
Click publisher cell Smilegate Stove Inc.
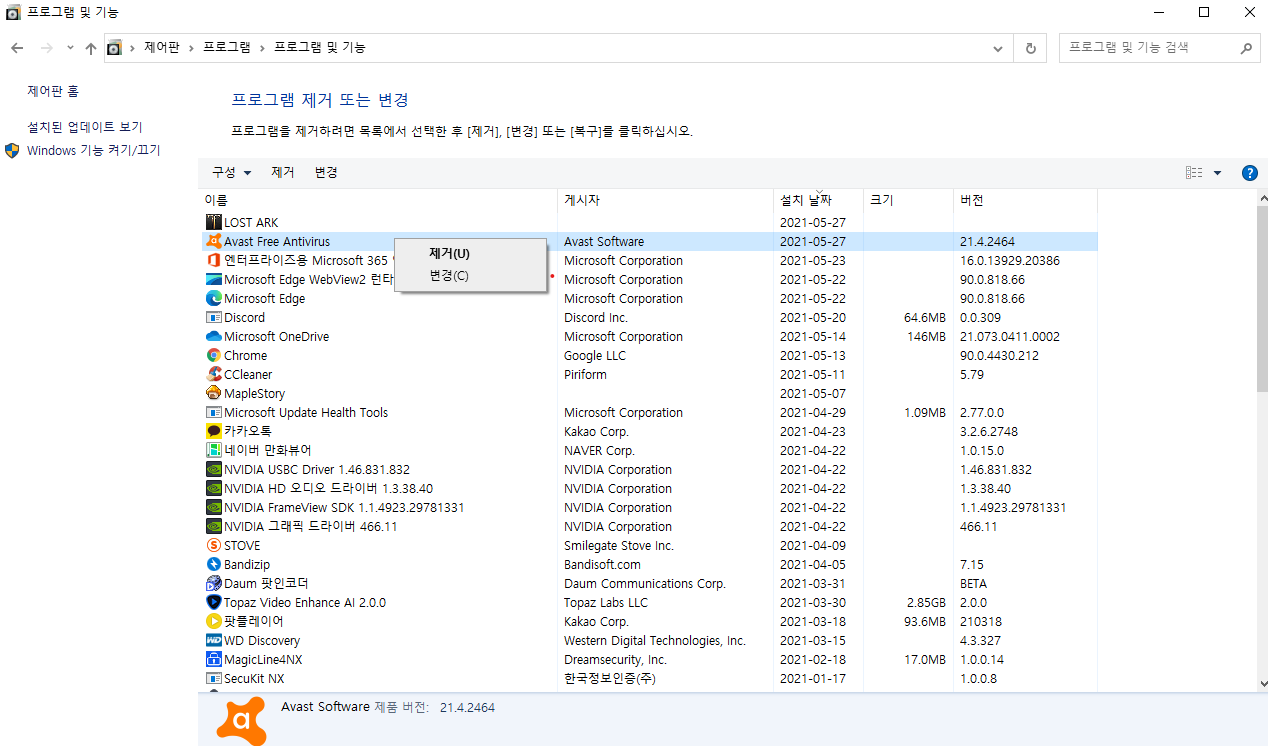(619, 545)
